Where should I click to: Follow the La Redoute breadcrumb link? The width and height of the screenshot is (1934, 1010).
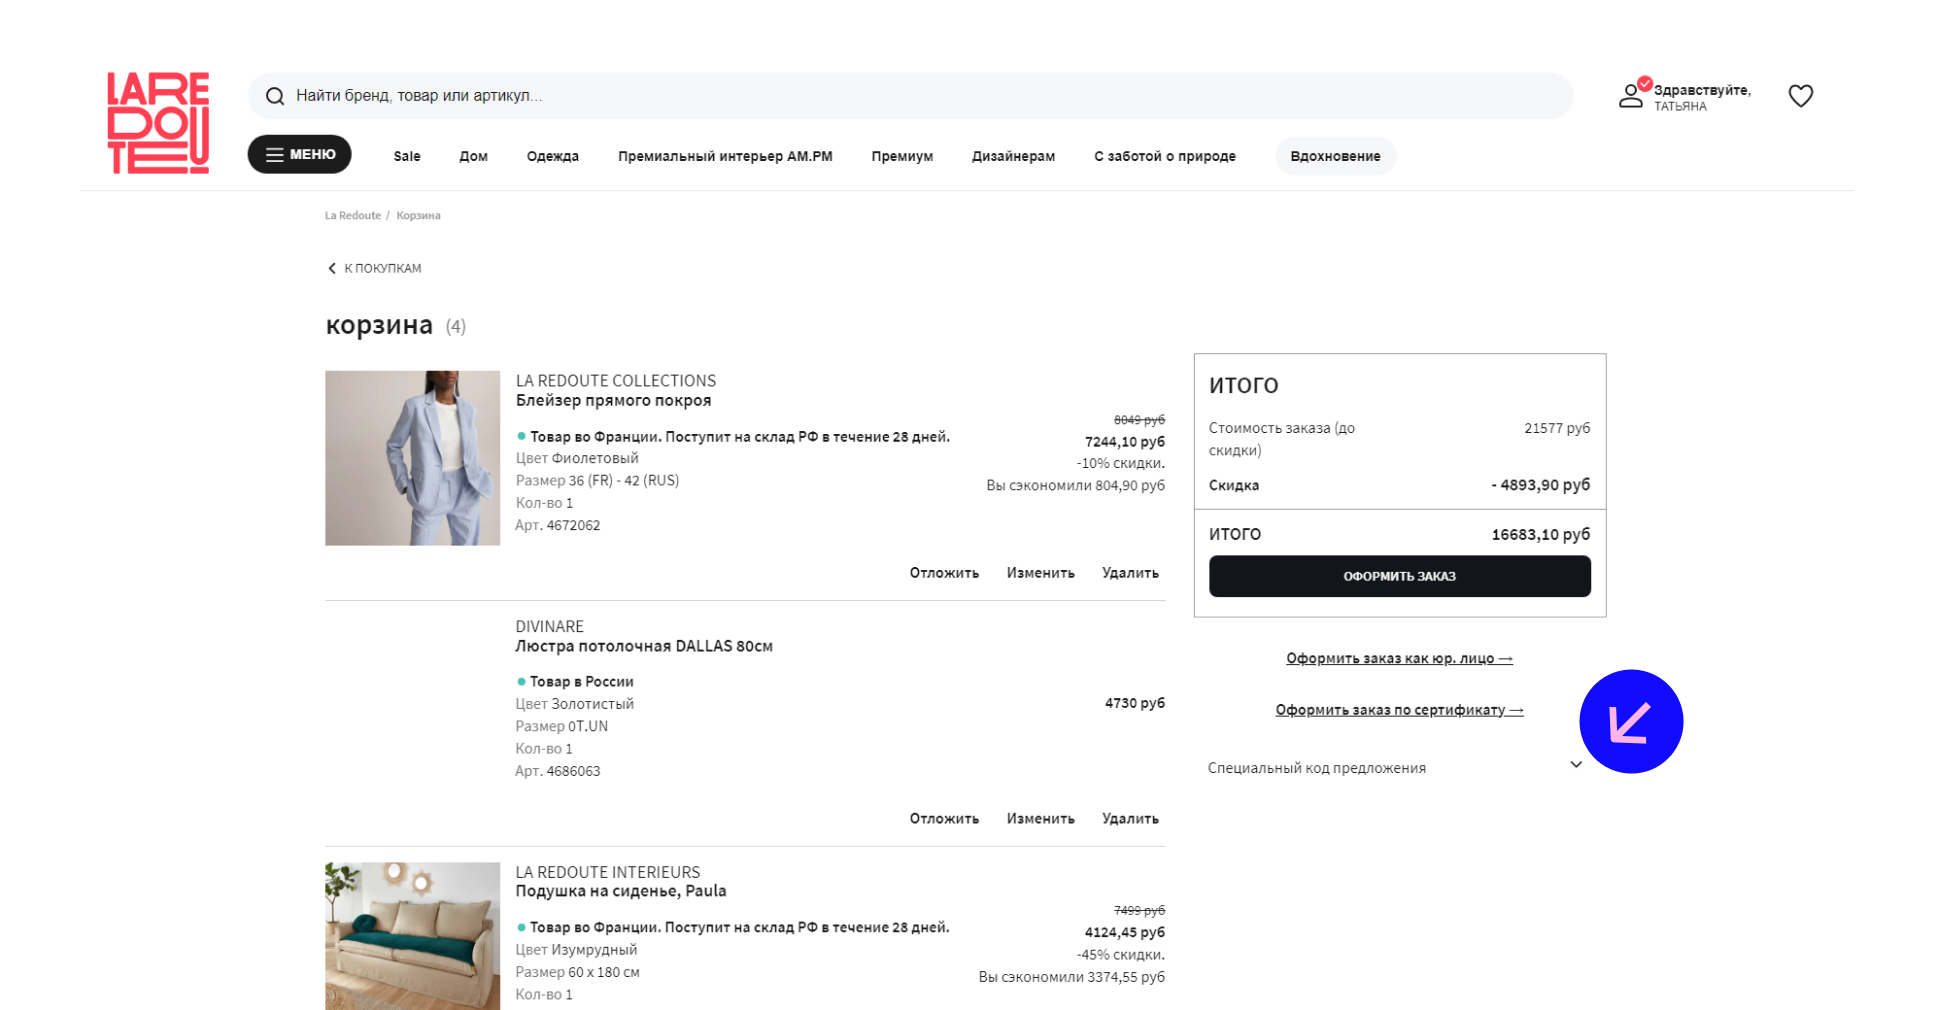(353, 215)
